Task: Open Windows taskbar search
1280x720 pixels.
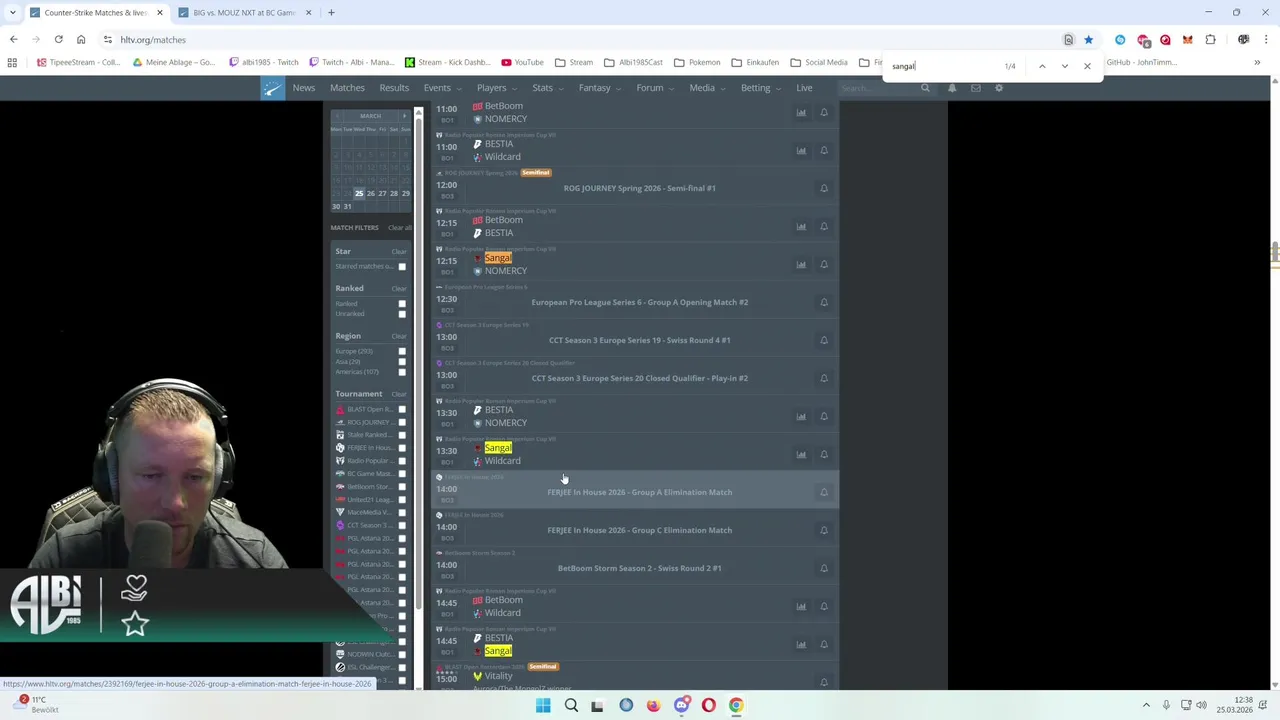Action: [x=571, y=705]
